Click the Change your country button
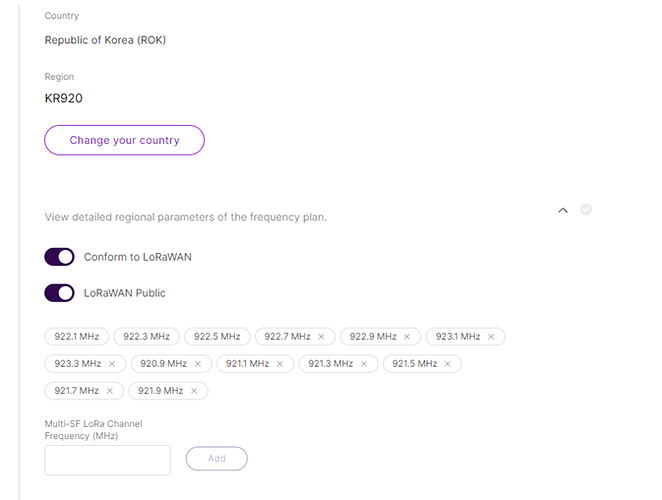This screenshot has height=500, width=662. click(x=124, y=140)
